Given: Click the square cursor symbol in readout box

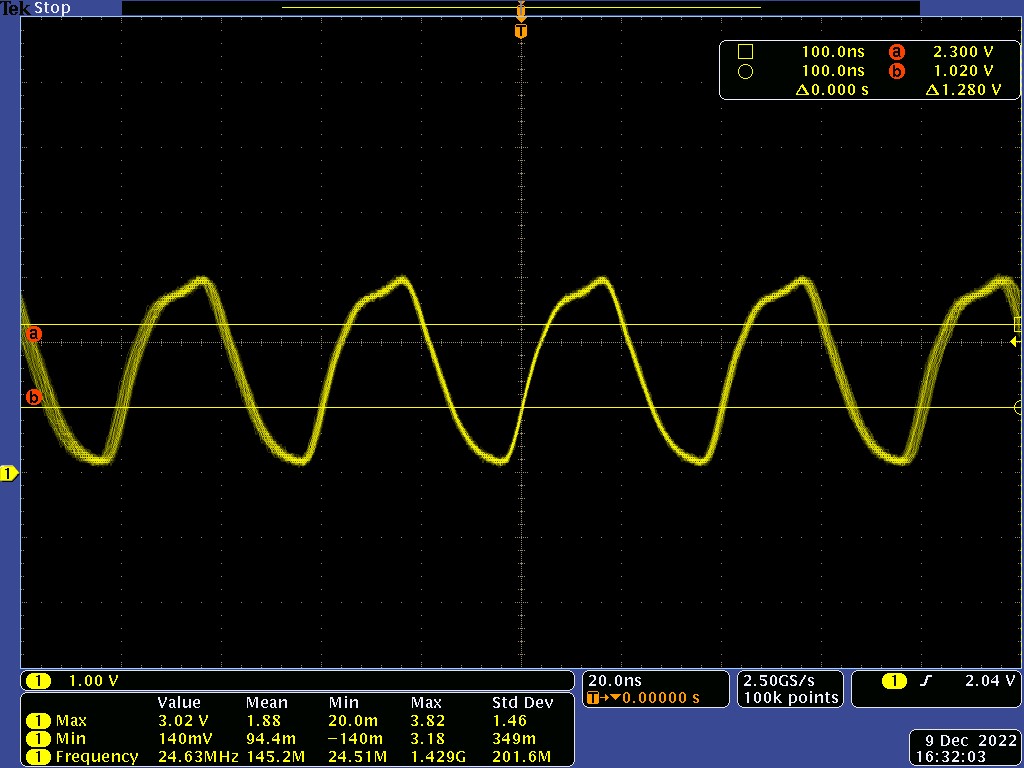Looking at the screenshot, I should (x=745, y=52).
